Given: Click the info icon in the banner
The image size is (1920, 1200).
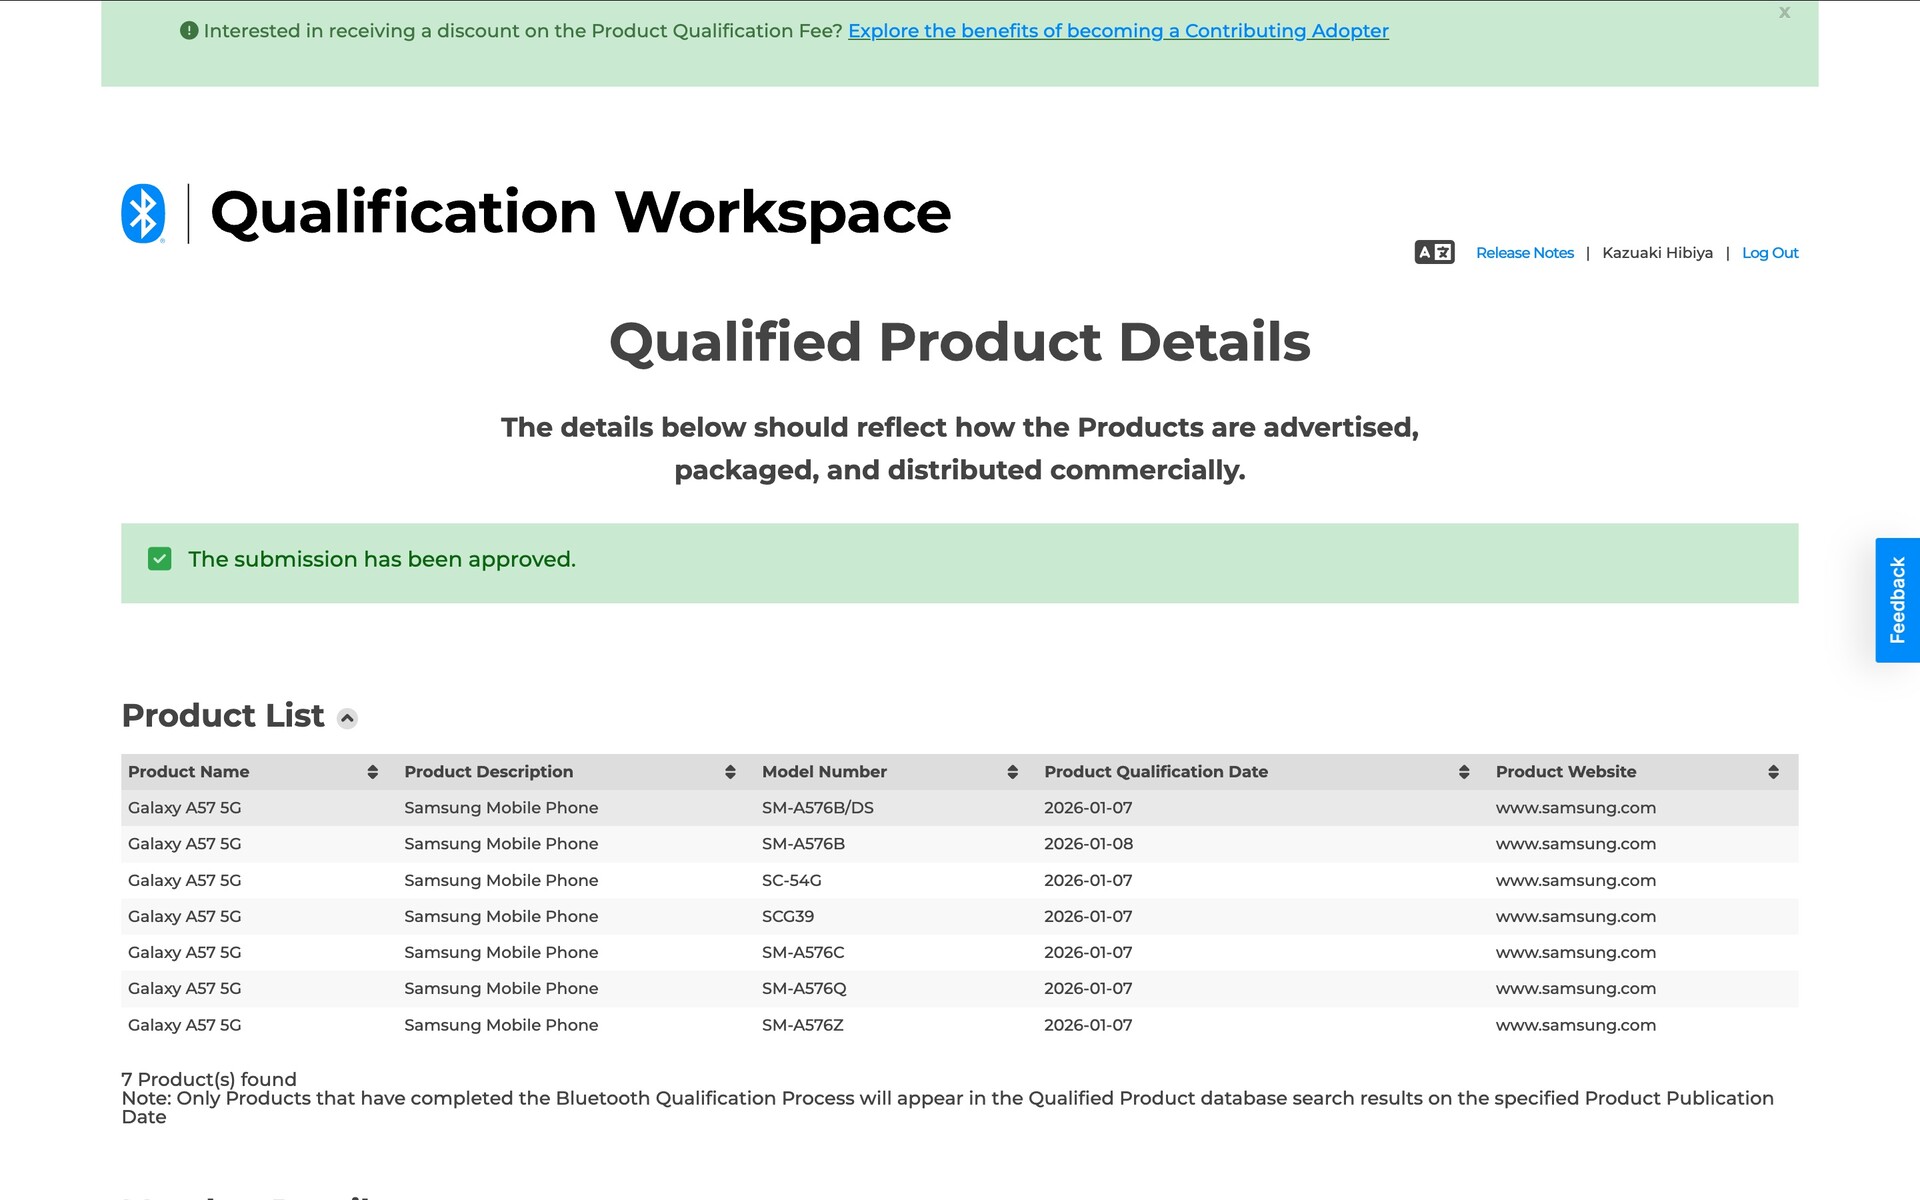Looking at the screenshot, I should (x=188, y=31).
